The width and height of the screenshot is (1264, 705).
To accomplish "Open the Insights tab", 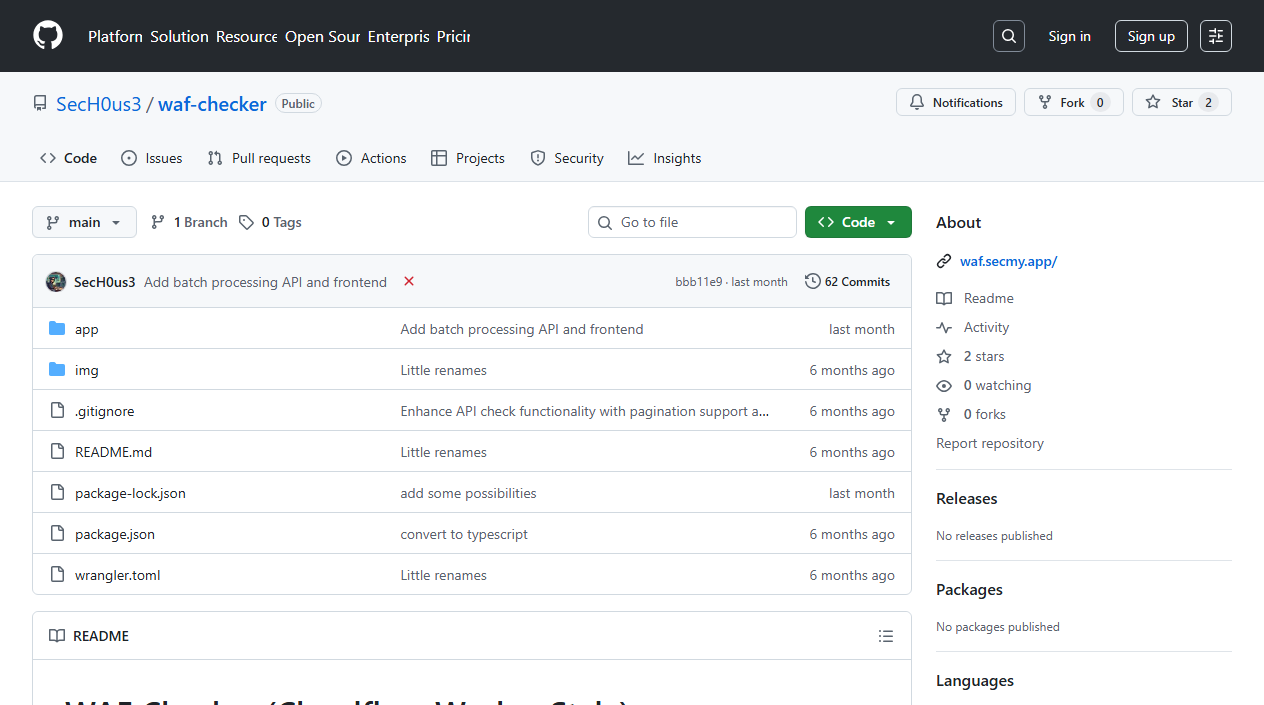I will coord(665,158).
